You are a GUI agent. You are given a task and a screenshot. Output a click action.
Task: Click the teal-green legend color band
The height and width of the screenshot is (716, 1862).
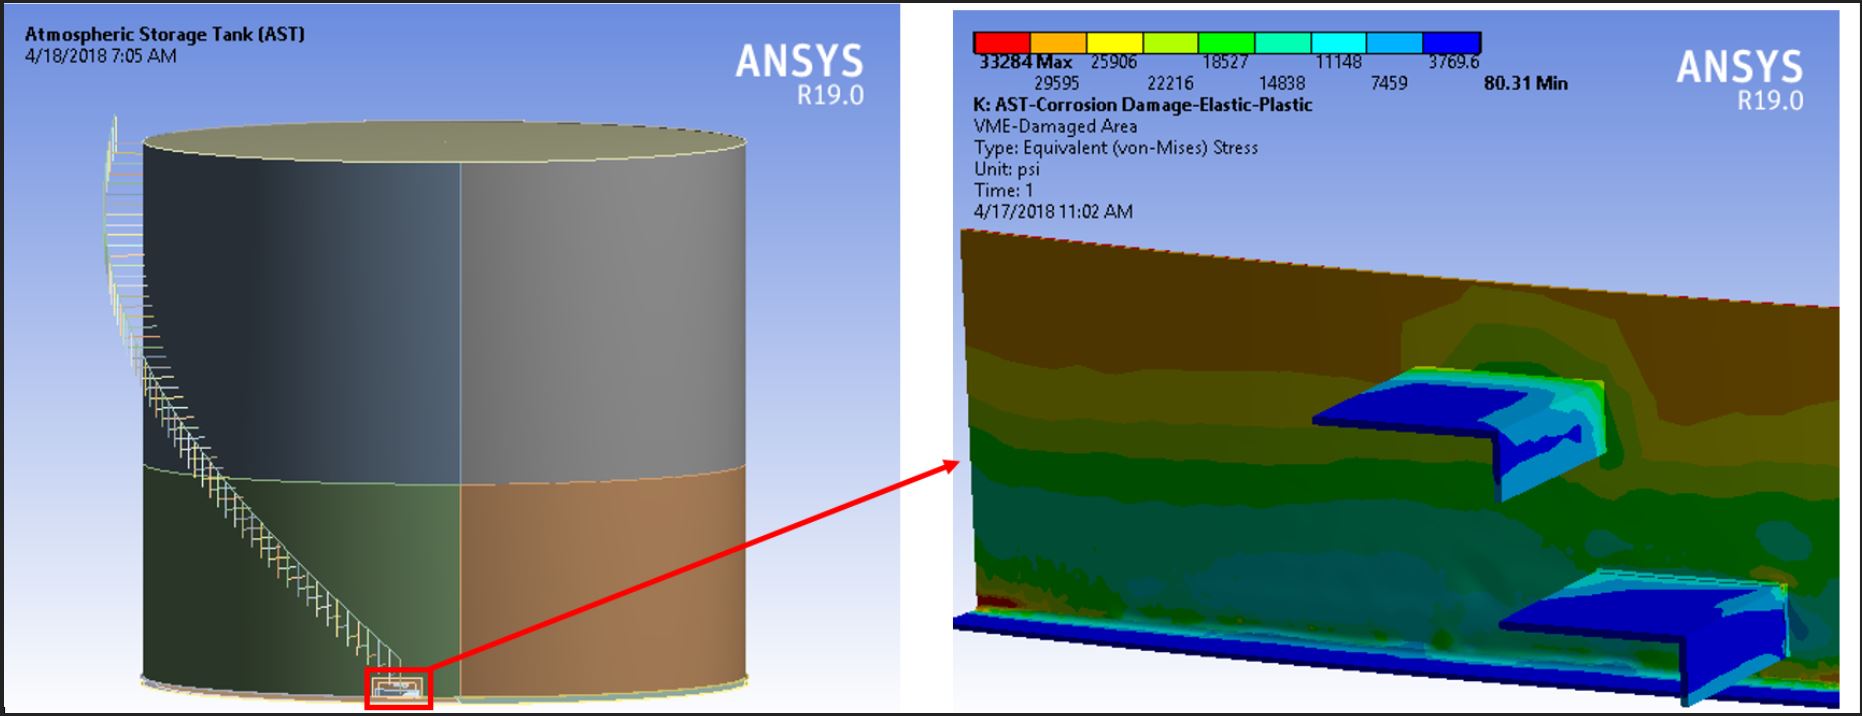point(1282,42)
